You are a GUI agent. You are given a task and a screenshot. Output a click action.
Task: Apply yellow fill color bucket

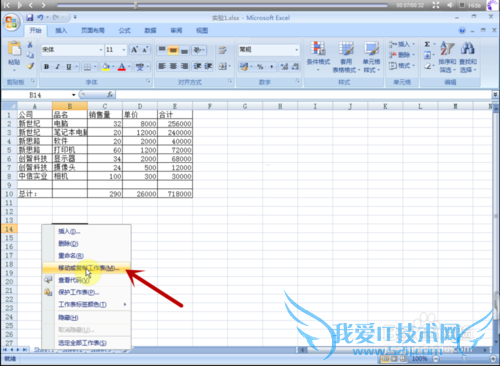pyautogui.click(x=106, y=67)
